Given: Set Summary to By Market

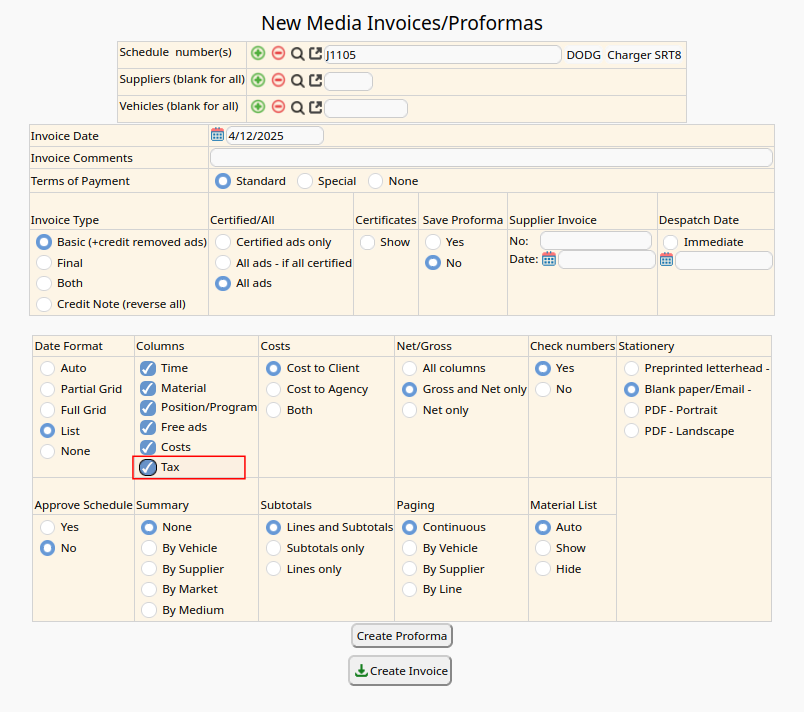Looking at the screenshot, I should pyautogui.click(x=150, y=589).
